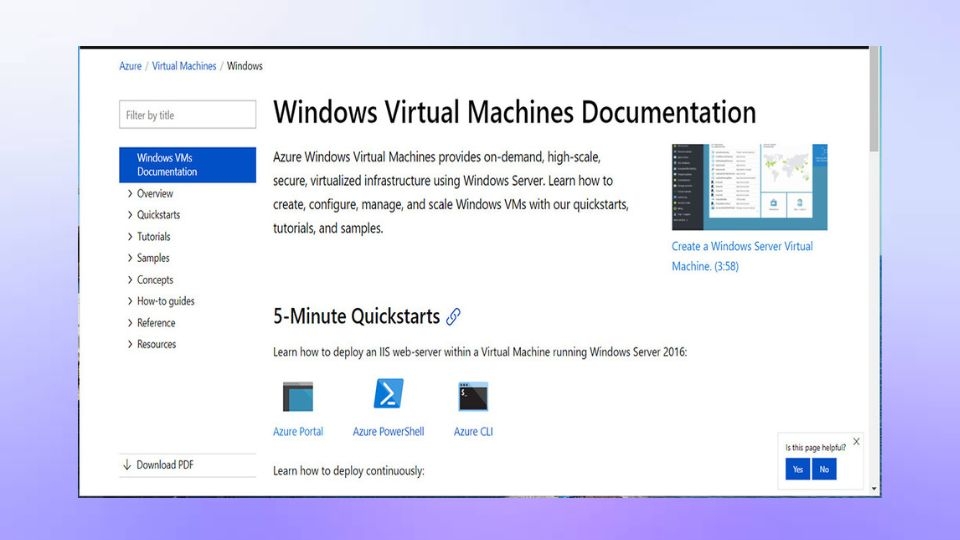
Task: Click the Azure Portal quickstart icon
Action: [298, 397]
